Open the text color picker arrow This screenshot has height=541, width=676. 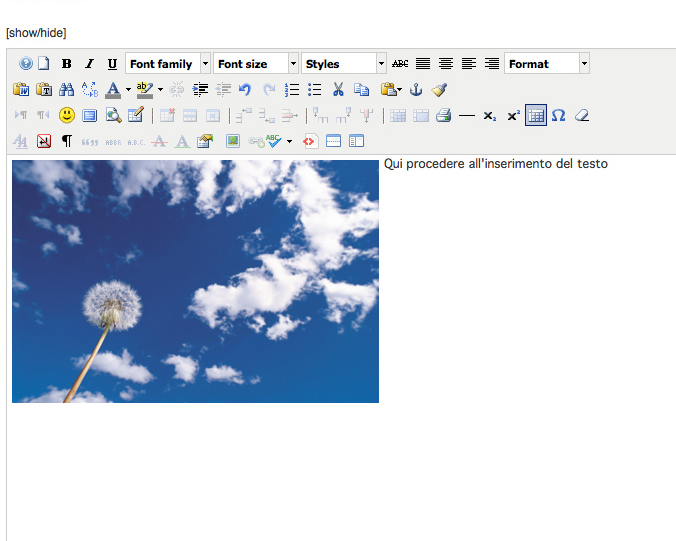tap(128, 90)
